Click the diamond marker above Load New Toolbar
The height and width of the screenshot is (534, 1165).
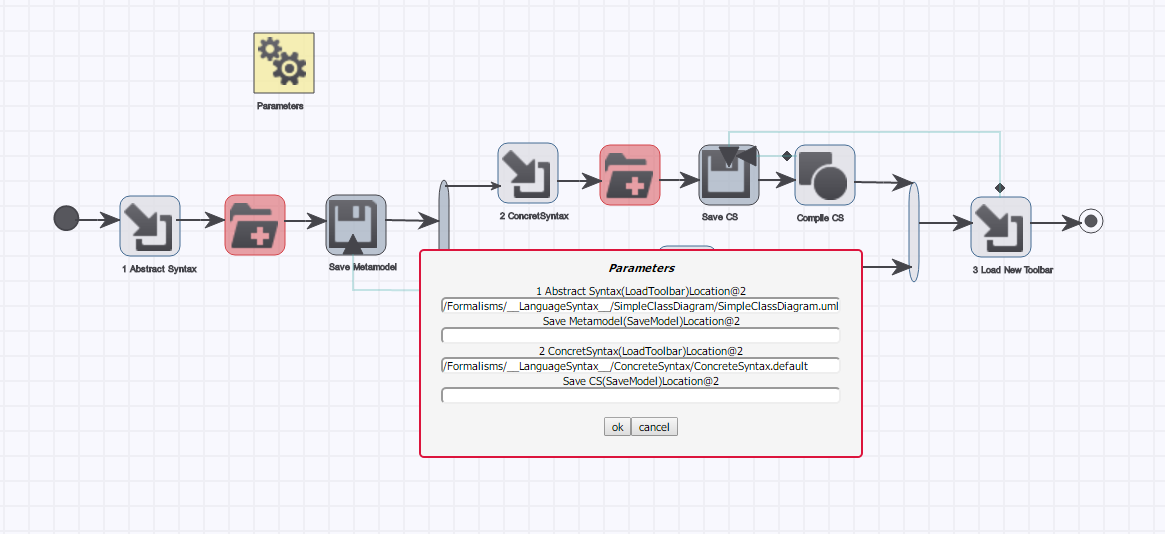click(999, 188)
